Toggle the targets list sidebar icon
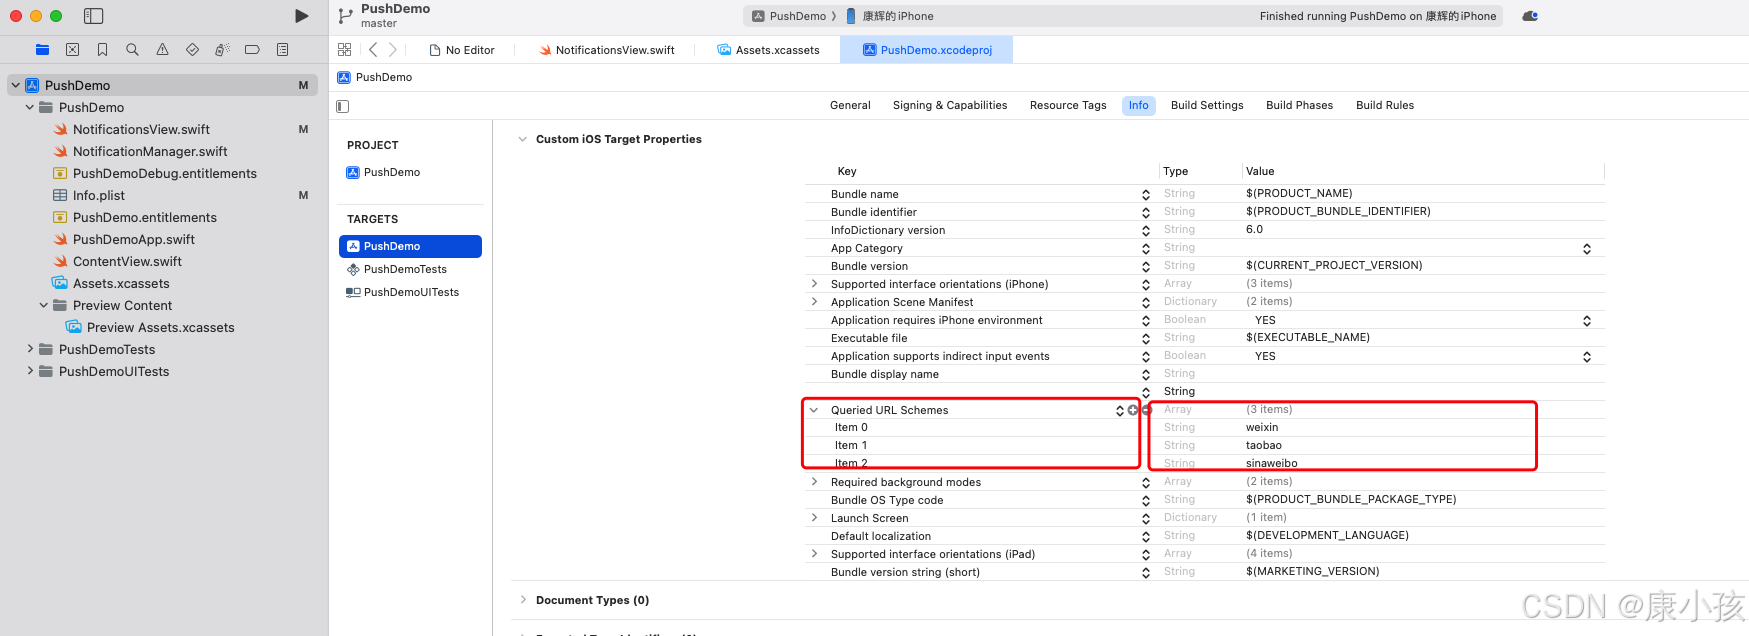Viewport: 1749px width, 636px height. tap(343, 106)
